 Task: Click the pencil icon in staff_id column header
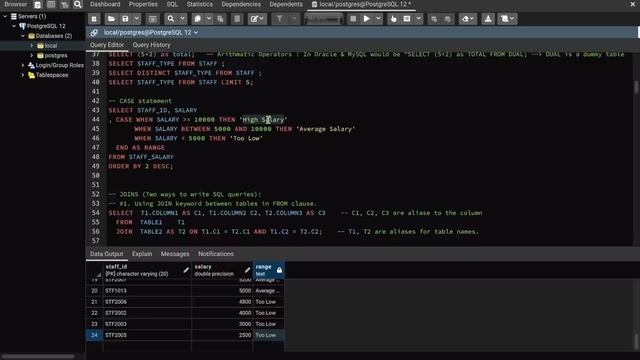(x=186, y=270)
